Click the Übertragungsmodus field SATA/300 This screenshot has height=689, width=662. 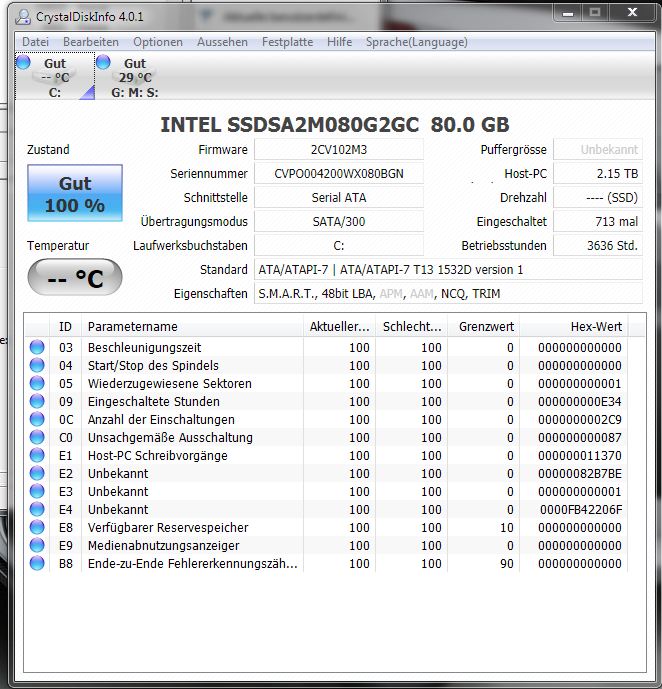point(339,221)
